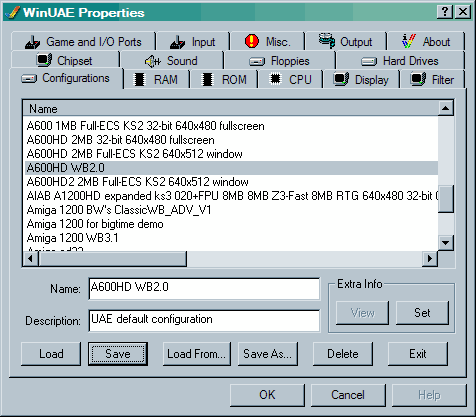Open the ROM tab
476x417 pixels.
(224, 79)
